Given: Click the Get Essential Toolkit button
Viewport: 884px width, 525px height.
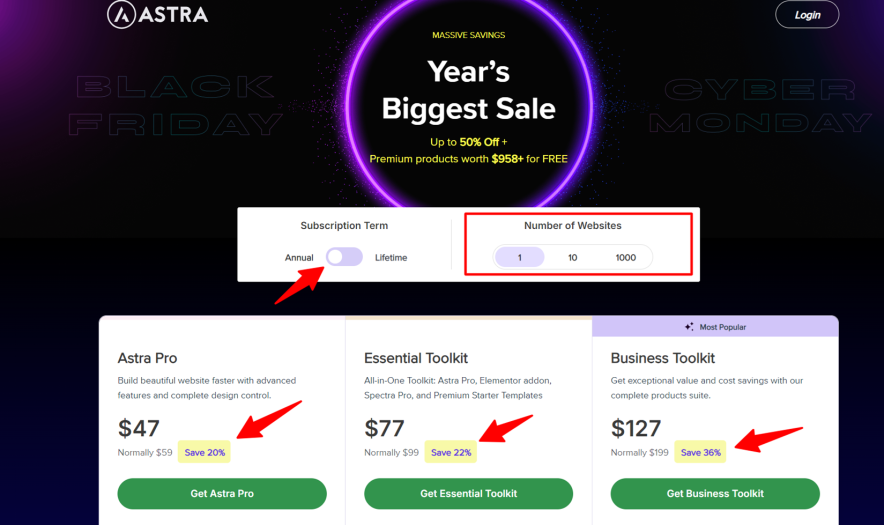Looking at the screenshot, I should pyautogui.click(x=468, y=493).
